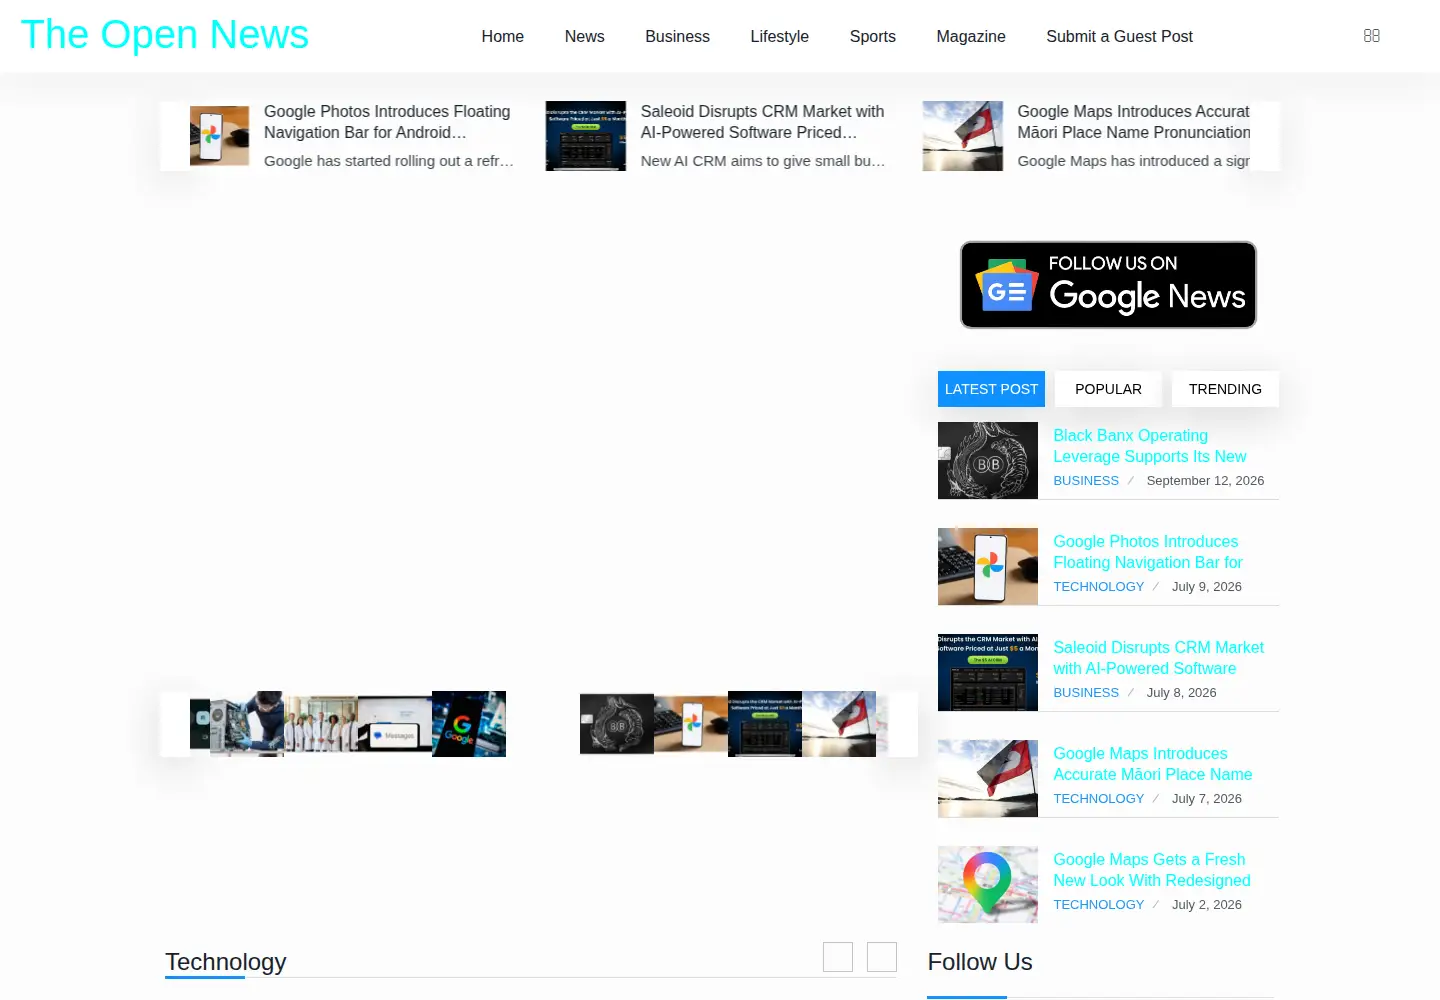The image size is (1440, 1000).
Task: Click the date July 8, 2026
Action: [1181, 693]
